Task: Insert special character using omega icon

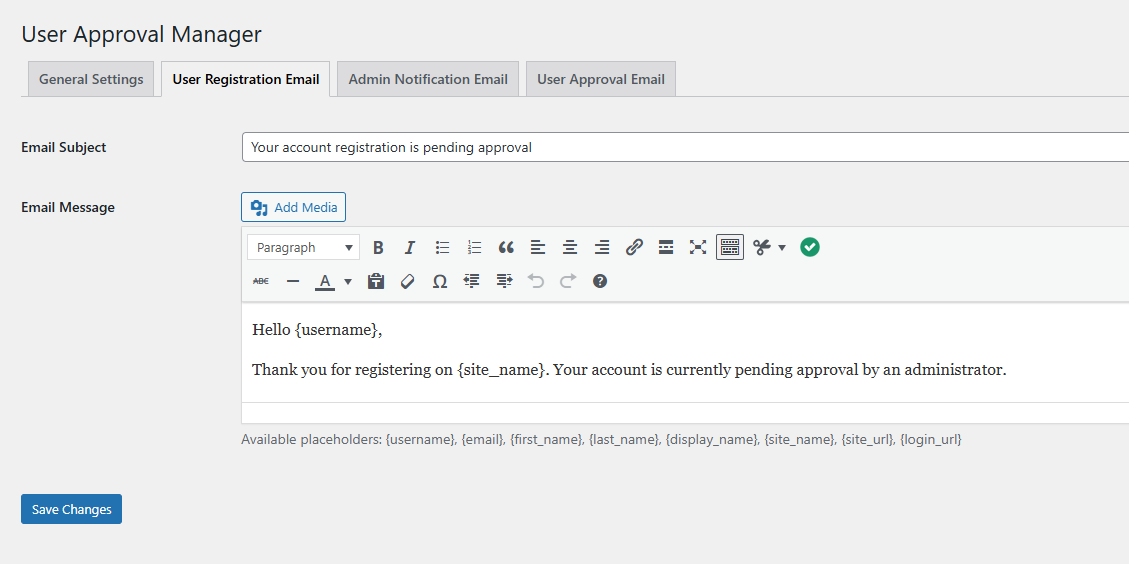Action: (439, 281)
